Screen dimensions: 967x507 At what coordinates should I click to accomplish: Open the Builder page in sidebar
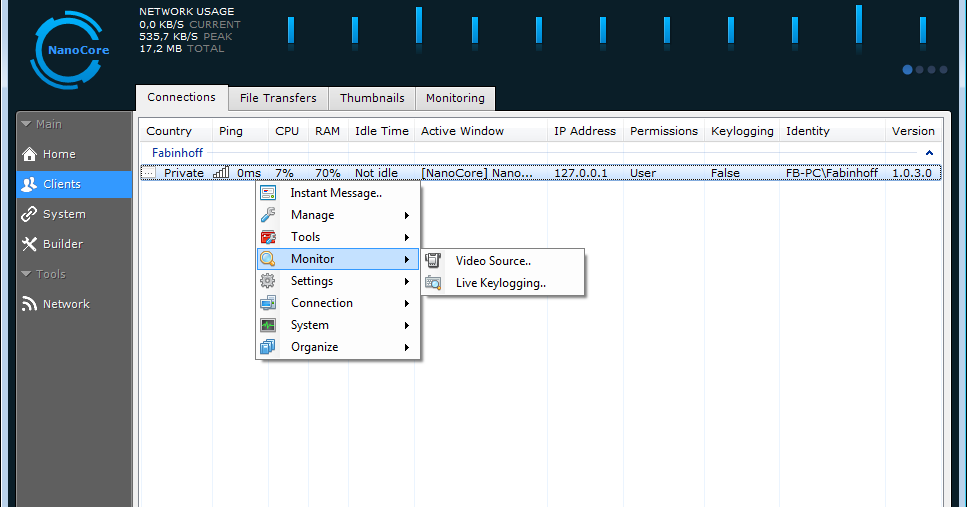[74, 244]
